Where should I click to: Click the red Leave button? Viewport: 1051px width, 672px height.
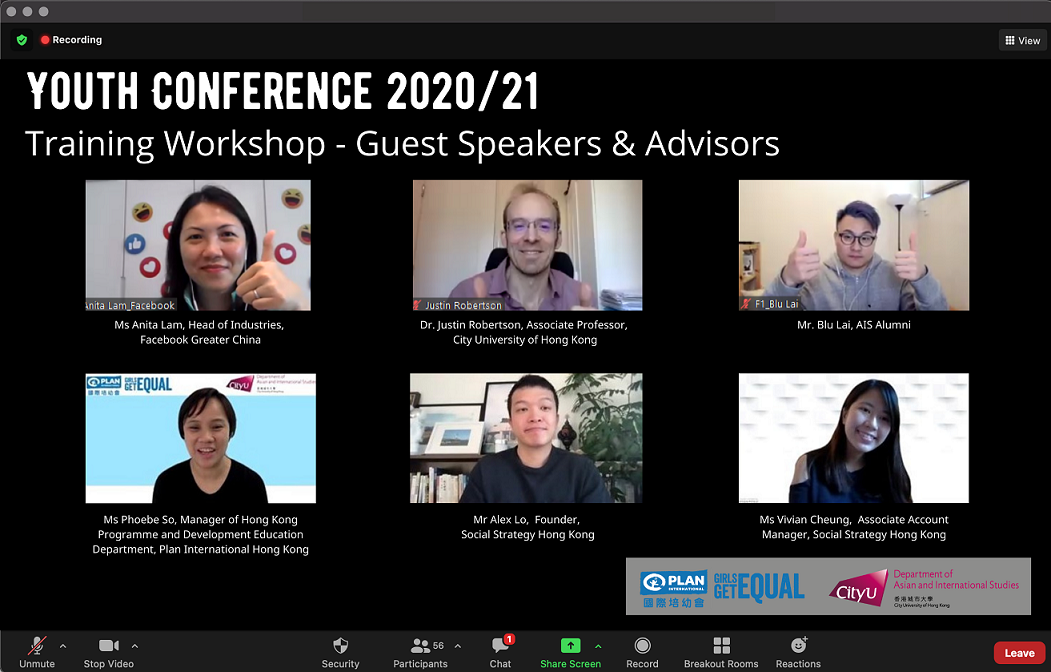[x=1019, y=653]
